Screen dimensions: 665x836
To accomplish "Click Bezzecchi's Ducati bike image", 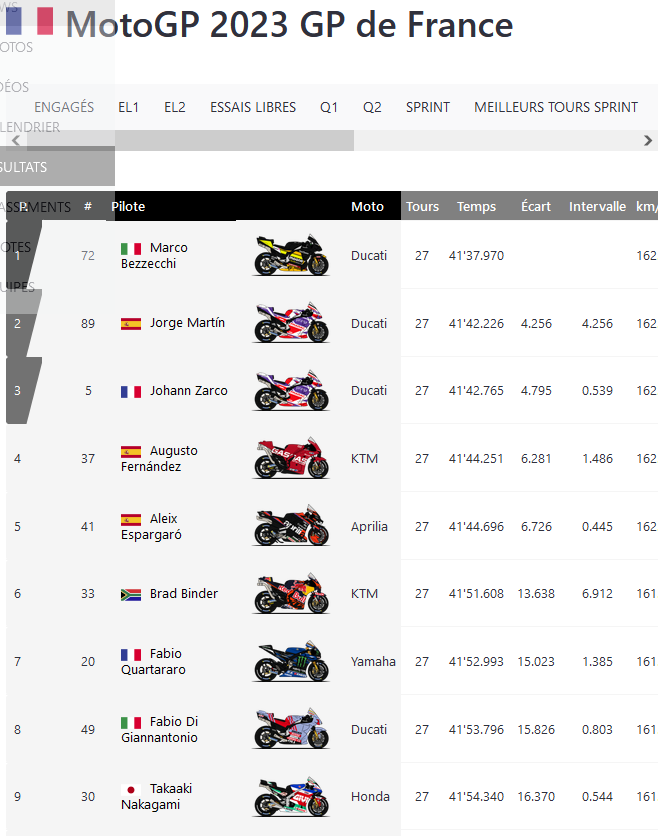I will tap(291, 256).
